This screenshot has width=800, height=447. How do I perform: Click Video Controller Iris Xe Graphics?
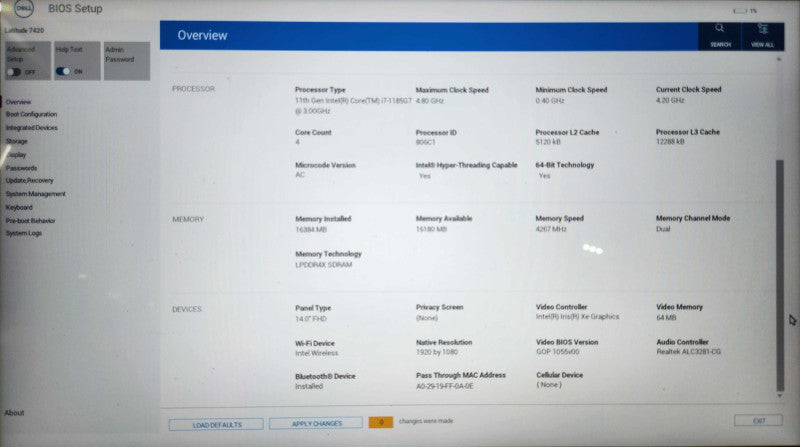click(578, 317)
